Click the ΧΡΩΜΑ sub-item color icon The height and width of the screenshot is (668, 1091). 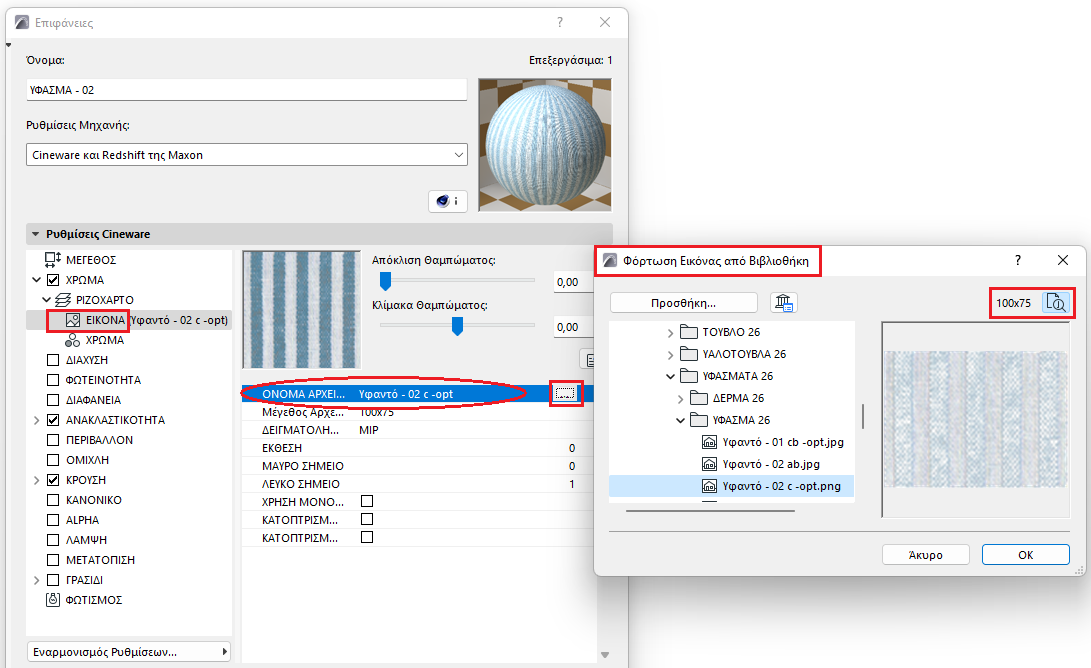click(x=72, y=340)
